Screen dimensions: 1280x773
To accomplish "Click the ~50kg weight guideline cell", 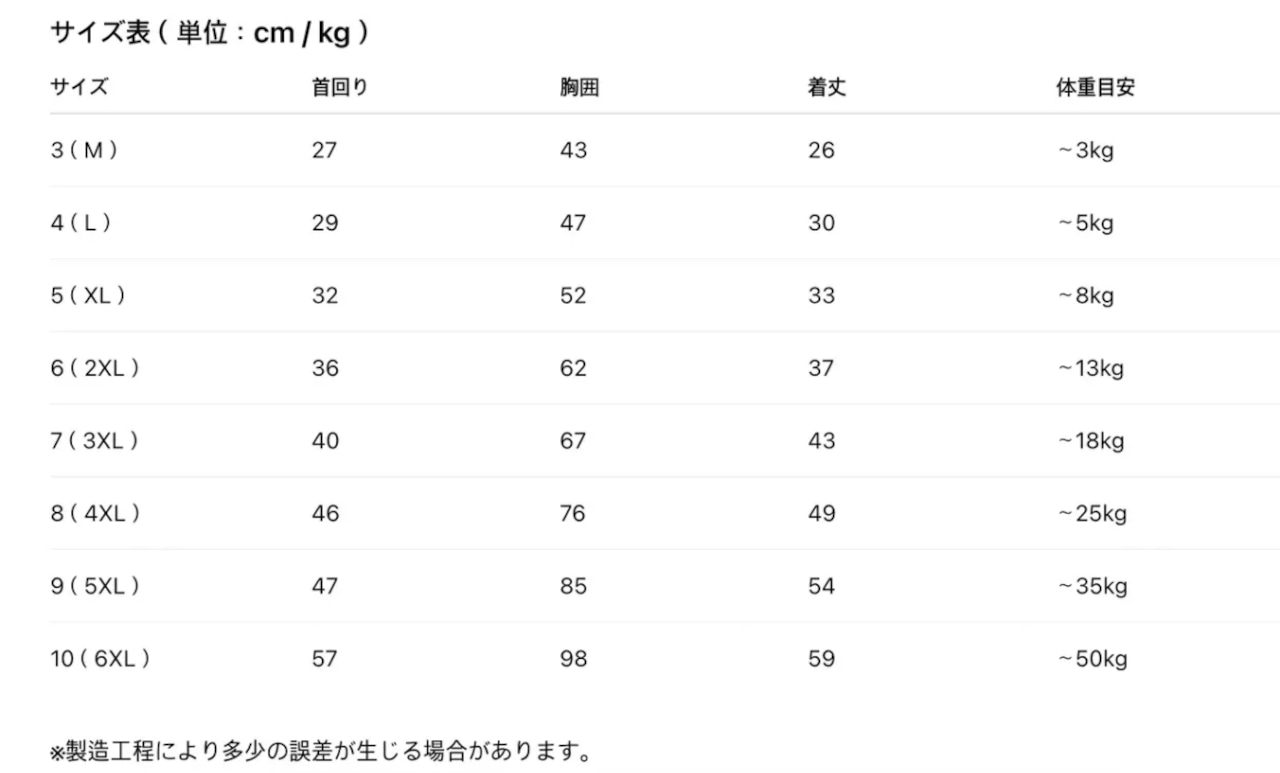I will pyautogui.click(x=1092, y=659).
